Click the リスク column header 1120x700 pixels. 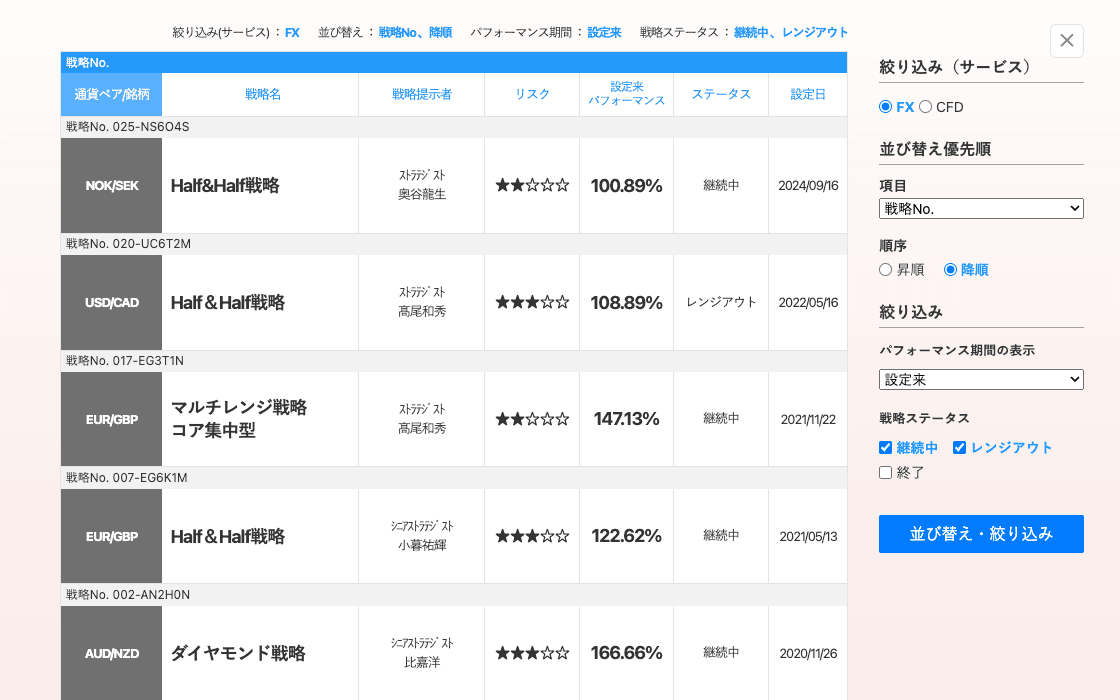pos(532,94)
